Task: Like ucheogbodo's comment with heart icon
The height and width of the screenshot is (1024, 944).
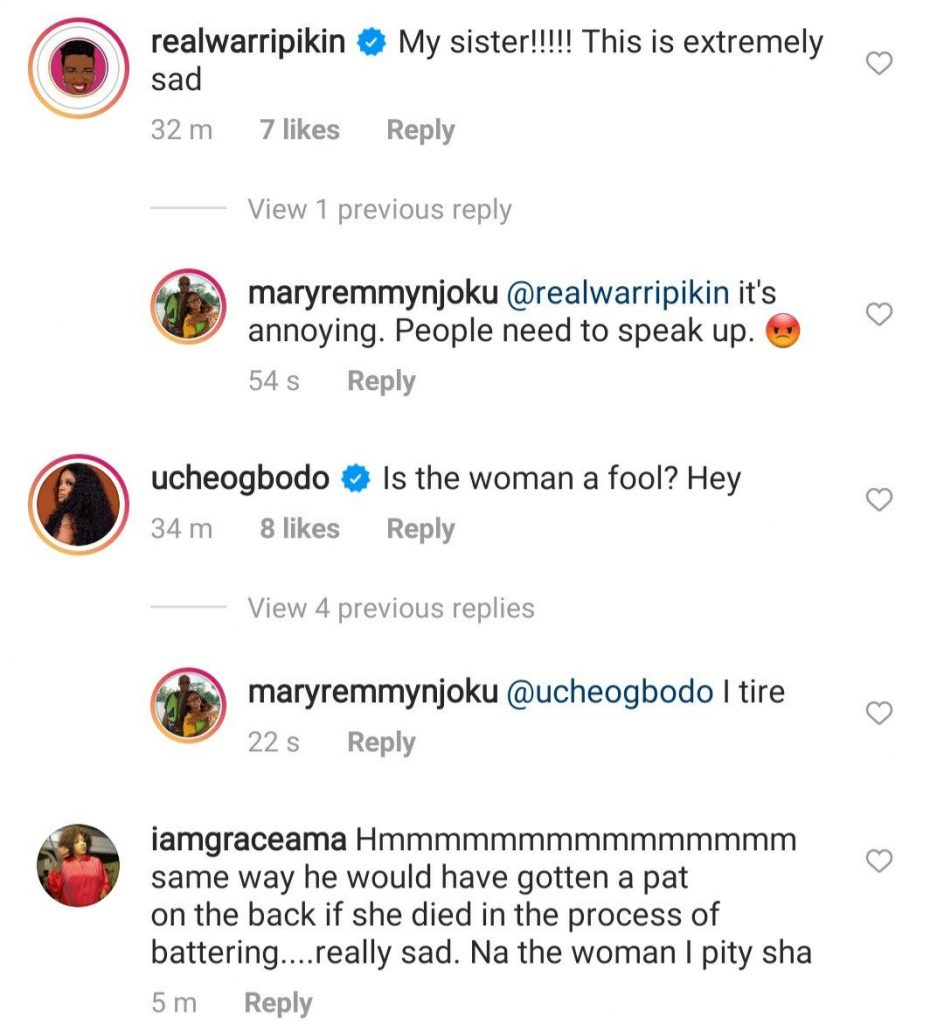Action: click(x=878, y=500)
